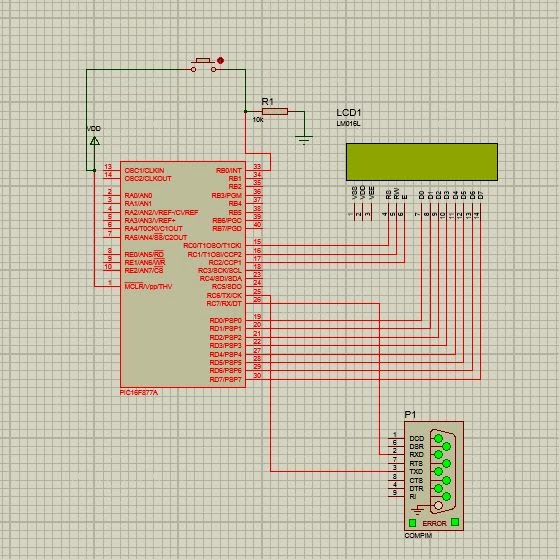Click the left green square beside ERROR

coord(412,523)
